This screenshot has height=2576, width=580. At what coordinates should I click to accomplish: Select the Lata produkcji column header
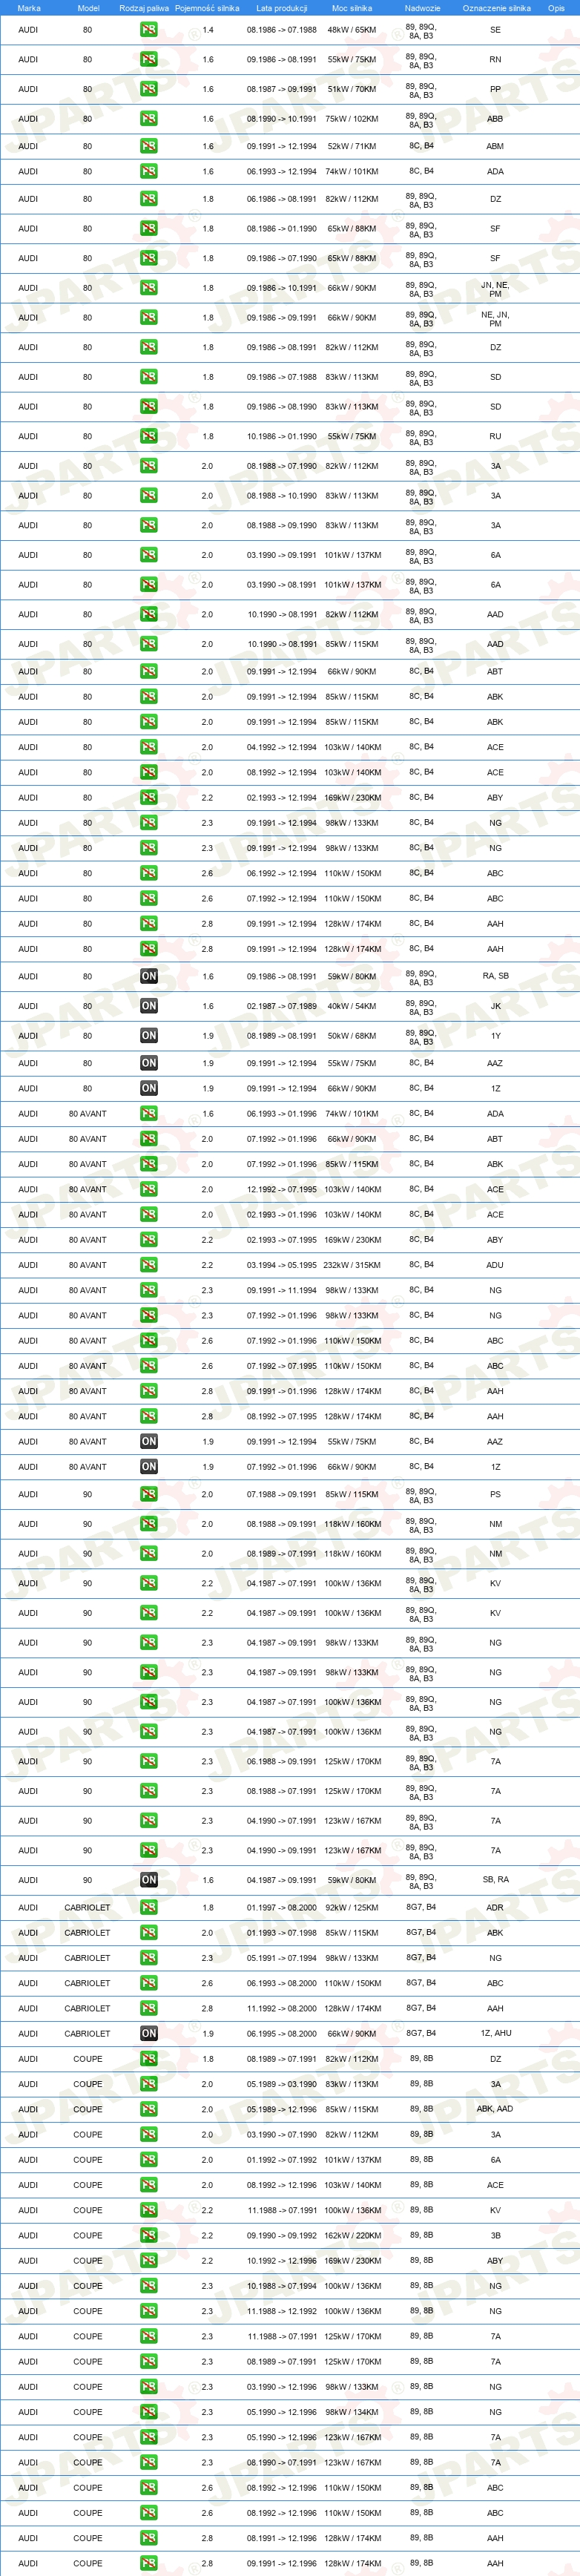(282, 8)
